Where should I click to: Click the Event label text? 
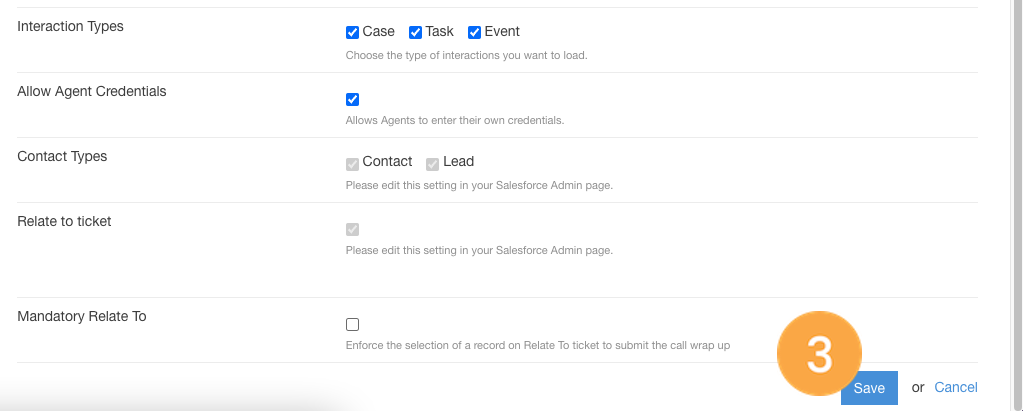click(x=502, y=31)
